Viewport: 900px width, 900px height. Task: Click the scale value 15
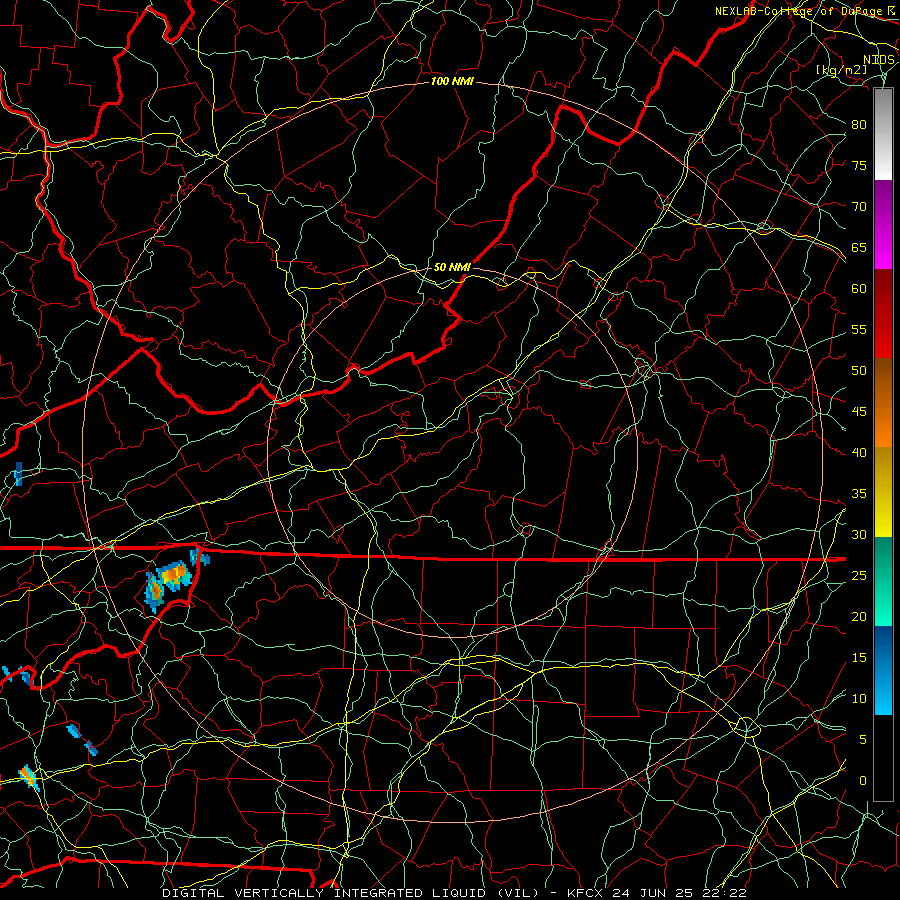[x=859, y=658]
